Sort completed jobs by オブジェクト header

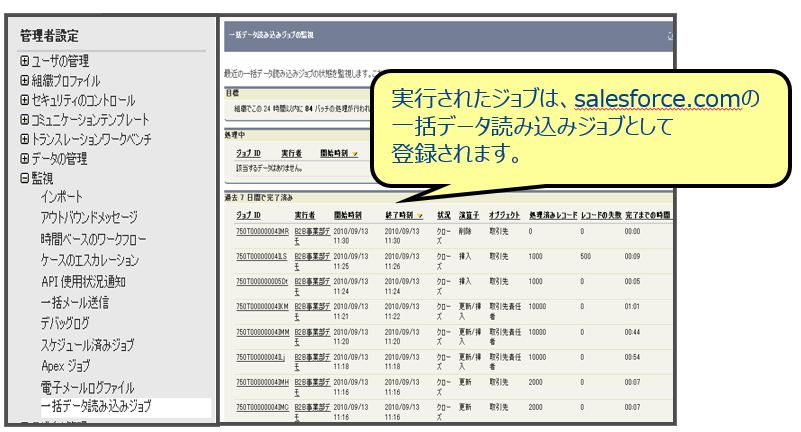click(504, 215)
